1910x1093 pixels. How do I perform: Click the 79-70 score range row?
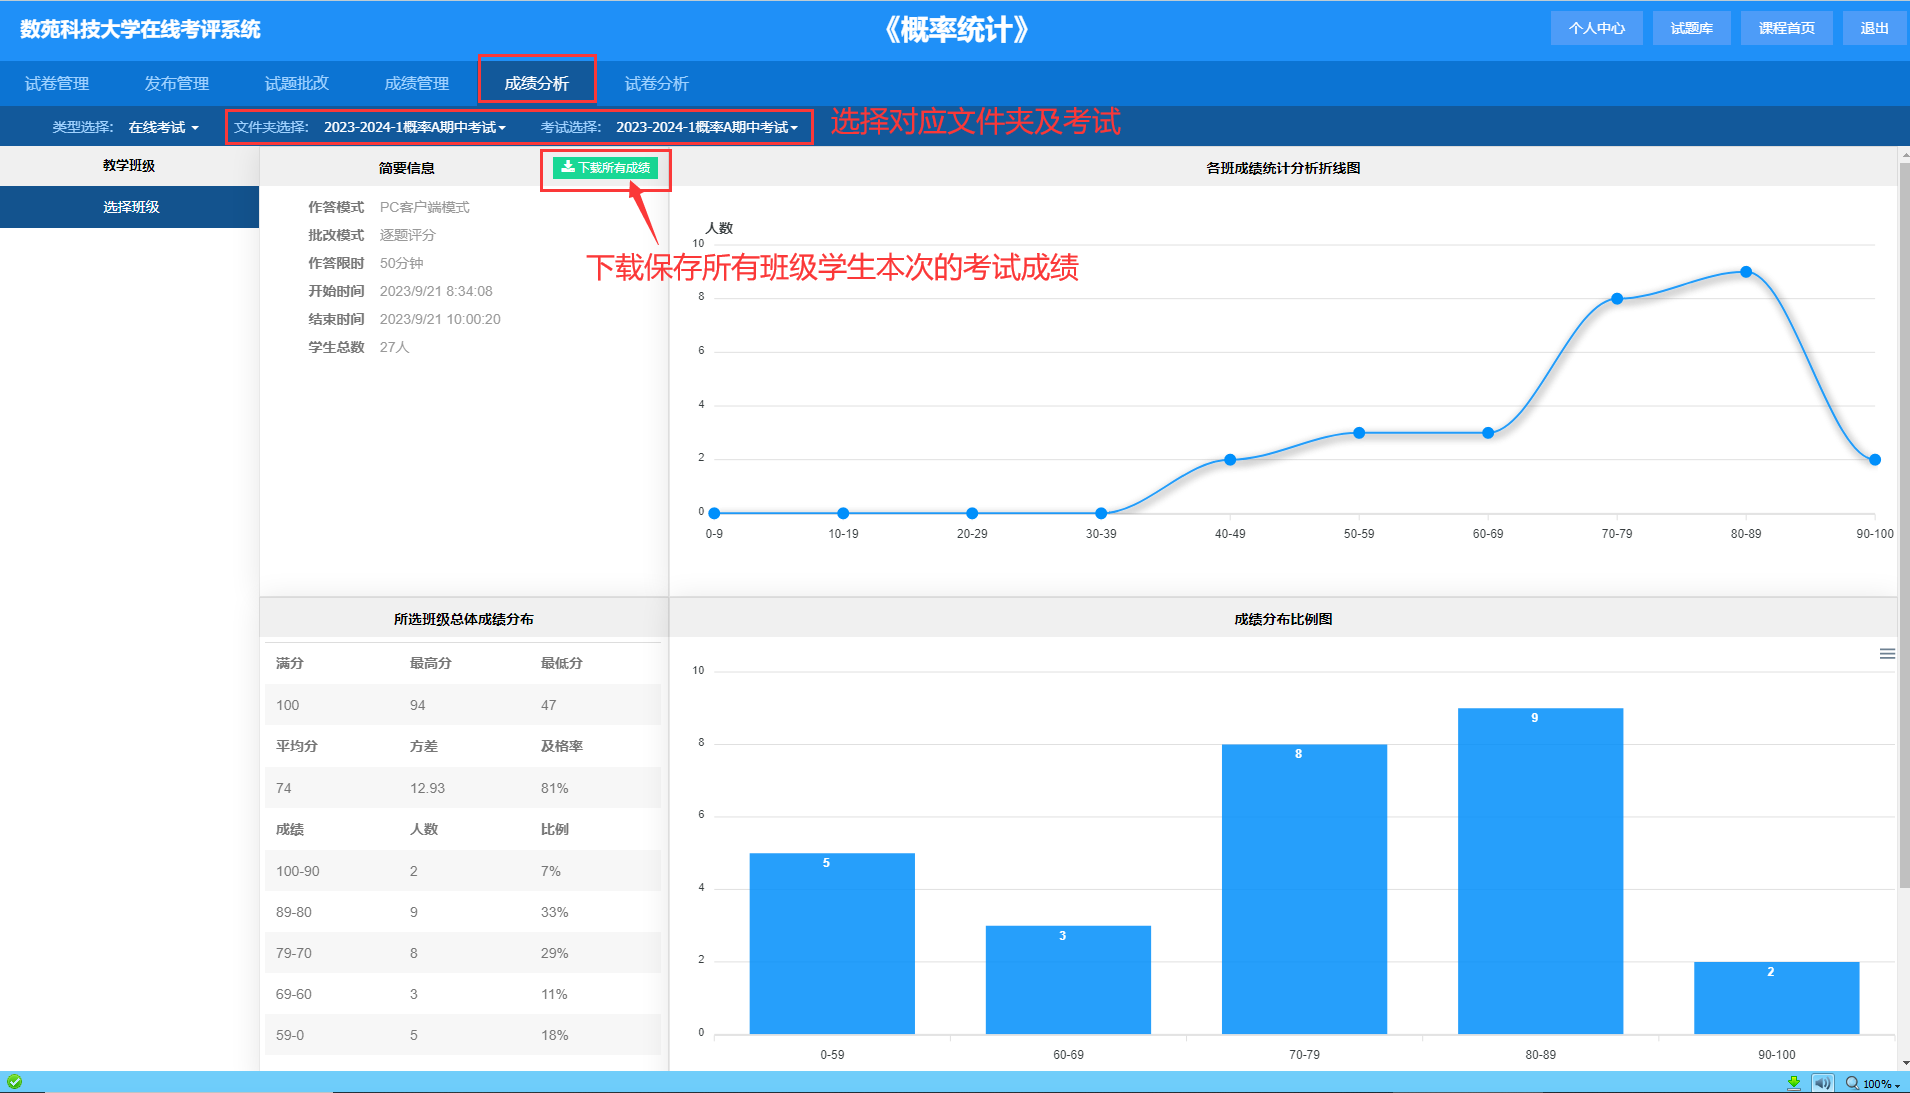tap(463, 953)
